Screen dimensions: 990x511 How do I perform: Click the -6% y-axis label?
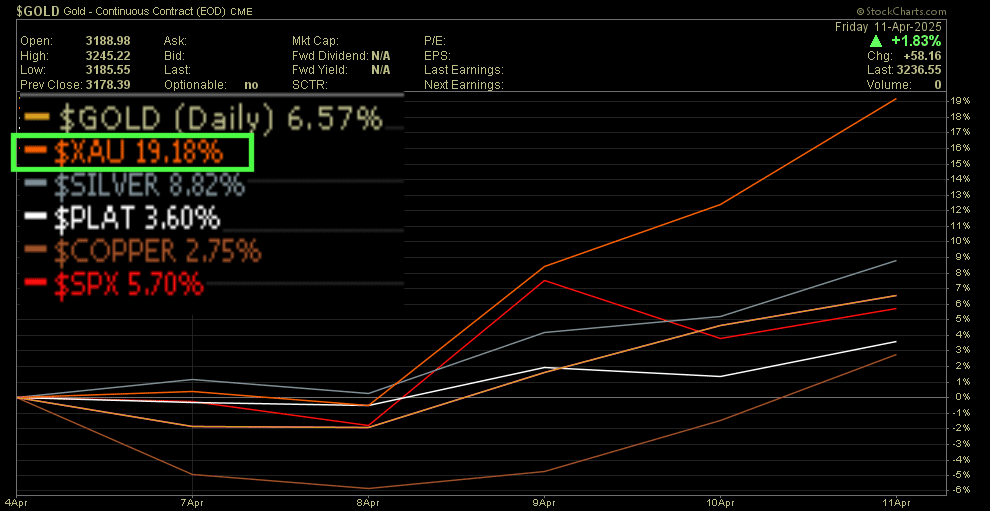962,491
